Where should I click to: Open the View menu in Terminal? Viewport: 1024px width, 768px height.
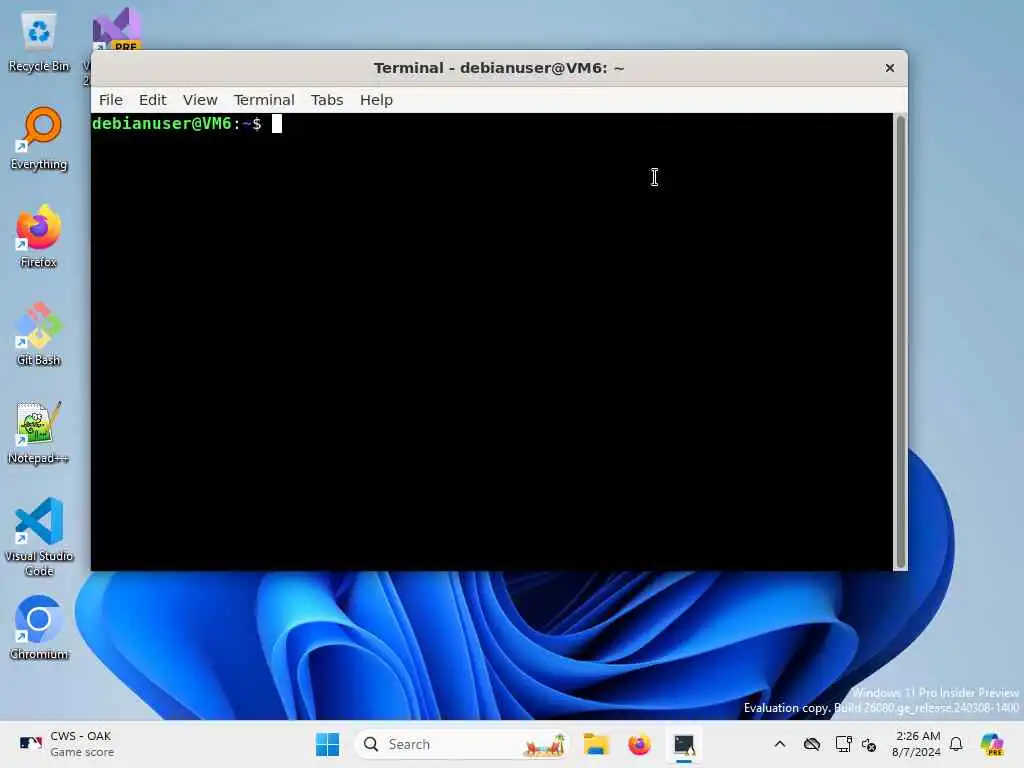tap(200, 100)
